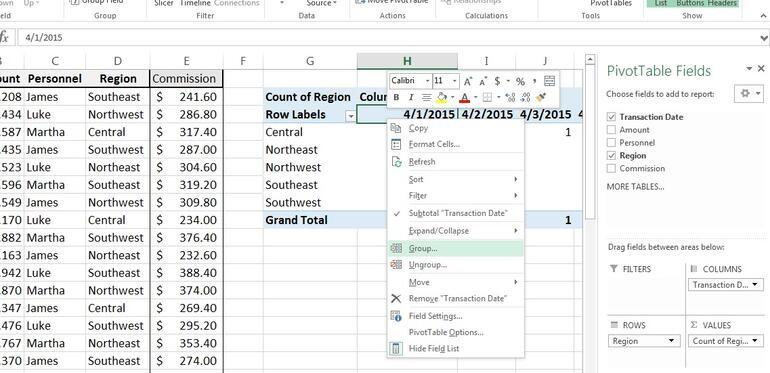This screenshot has height=373, width=770.
Task: Click Increase Decimal icon
Action: click(510, 98)
